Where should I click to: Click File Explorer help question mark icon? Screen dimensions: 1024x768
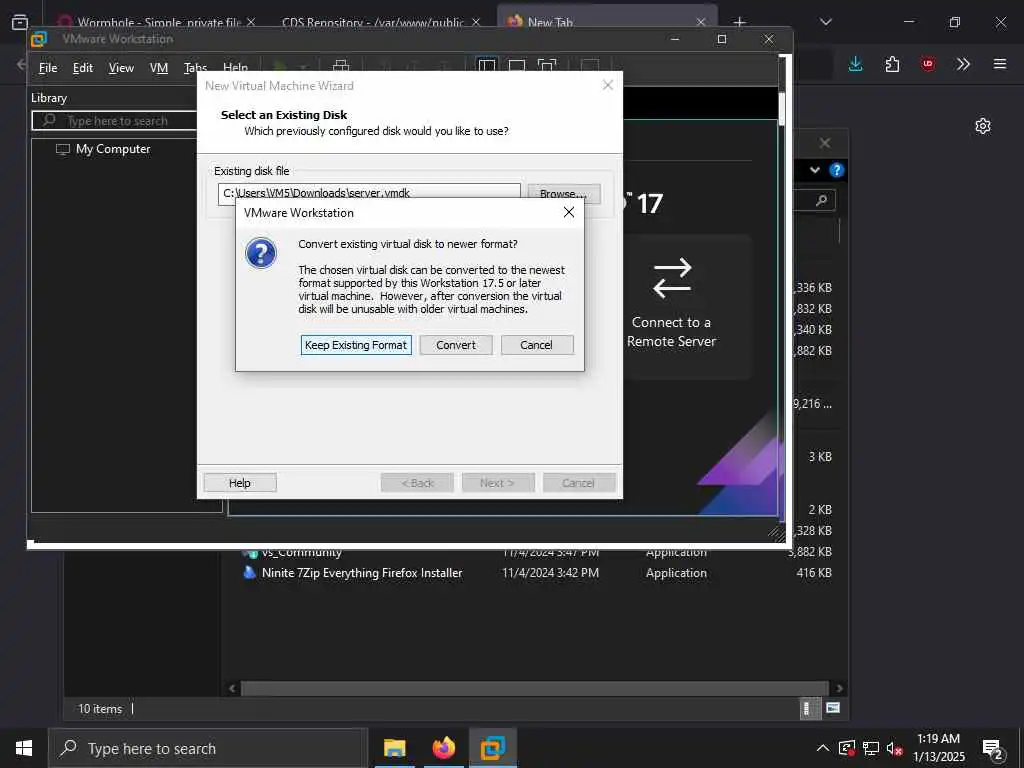click(x=837, y=170)
